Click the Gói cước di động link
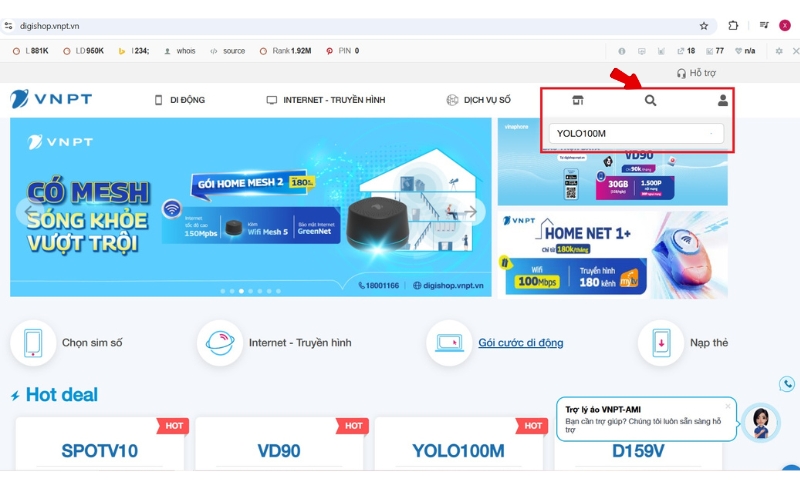Viewport: 800px width, 500px height. 520,343
